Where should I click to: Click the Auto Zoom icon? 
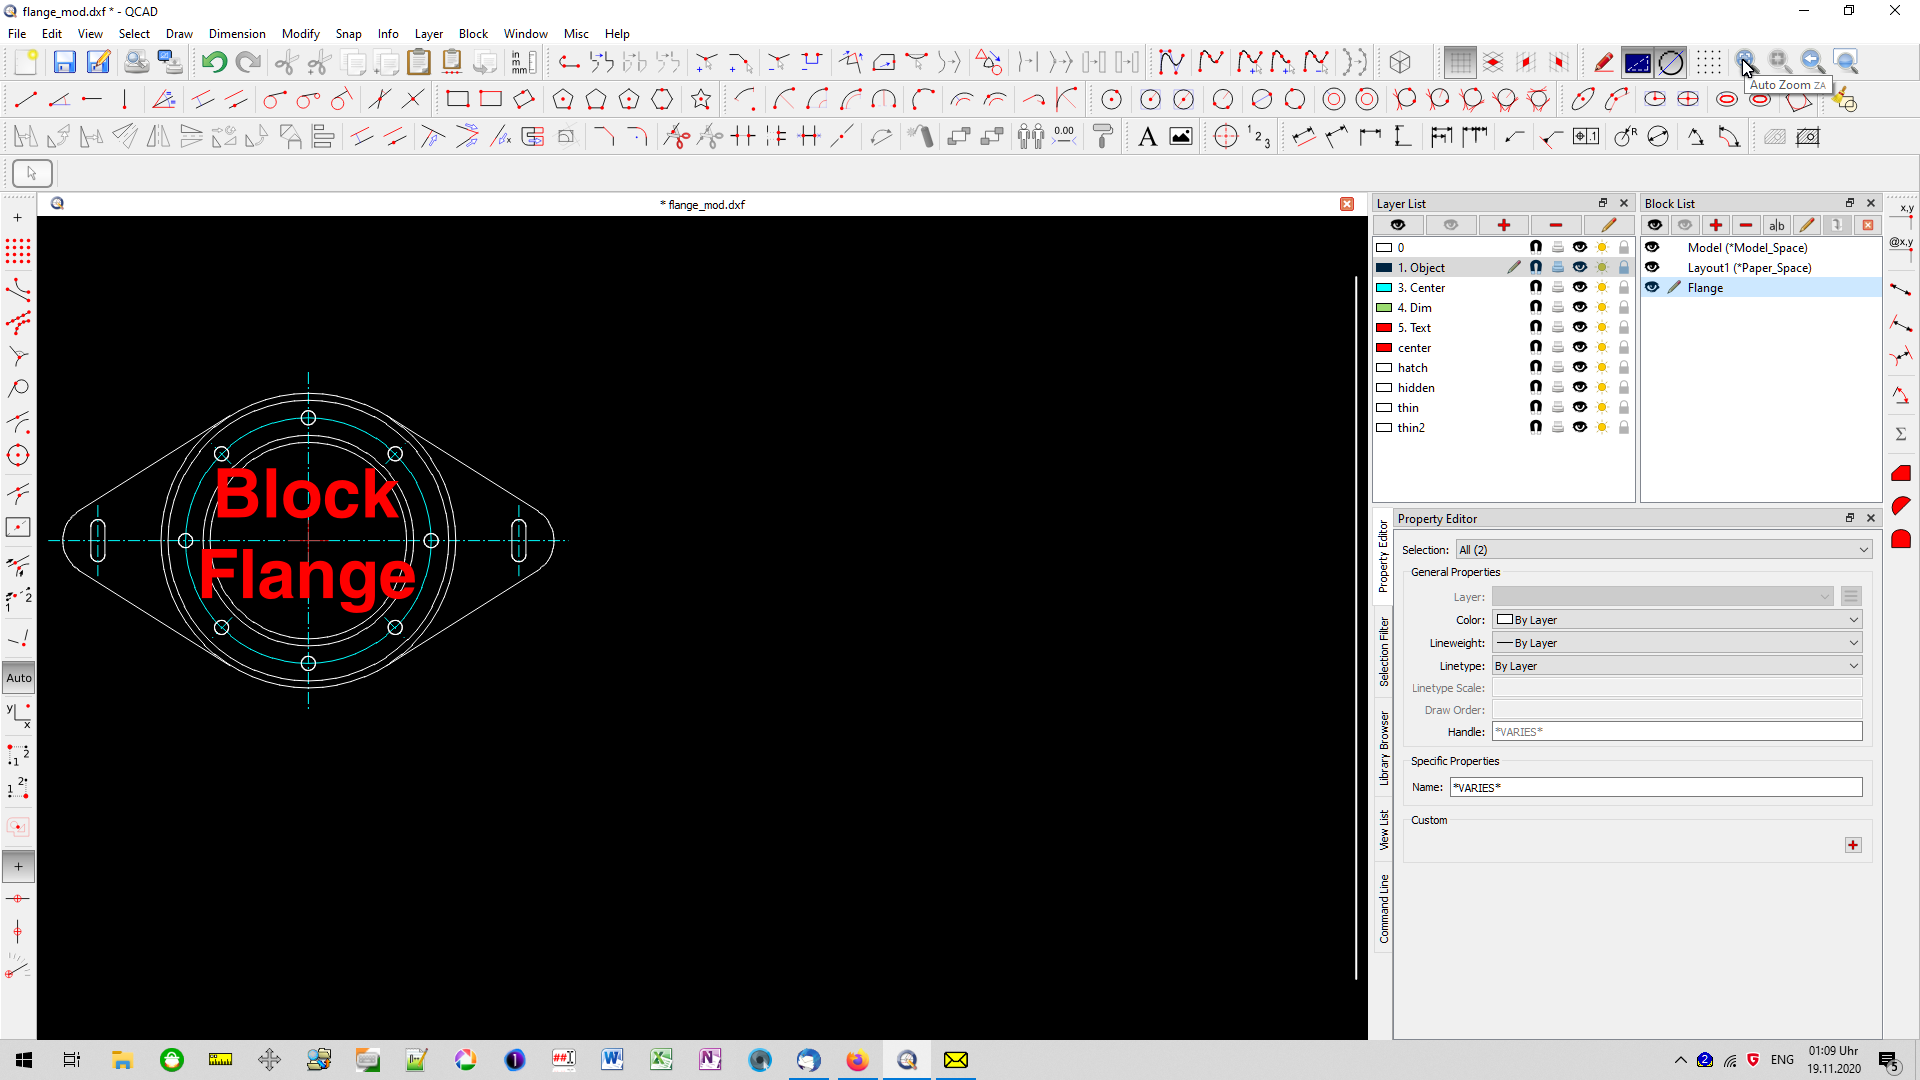[1745, 62]
